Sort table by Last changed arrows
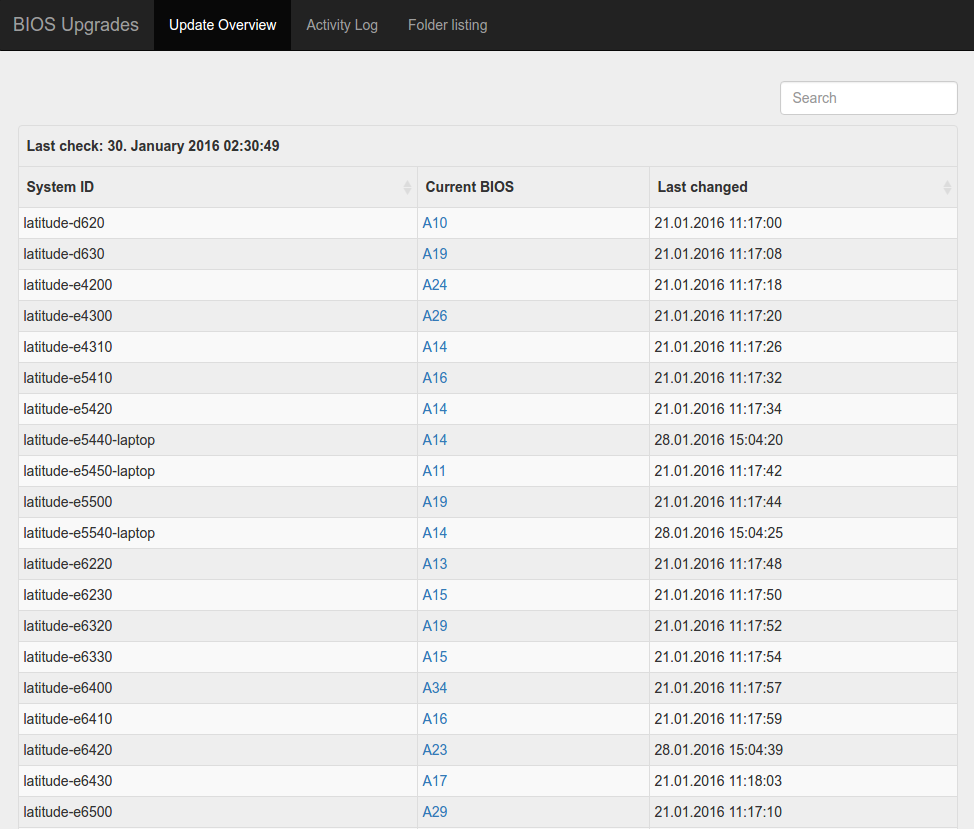The width and height of the screenshot is (974, 829). point(947,187)
